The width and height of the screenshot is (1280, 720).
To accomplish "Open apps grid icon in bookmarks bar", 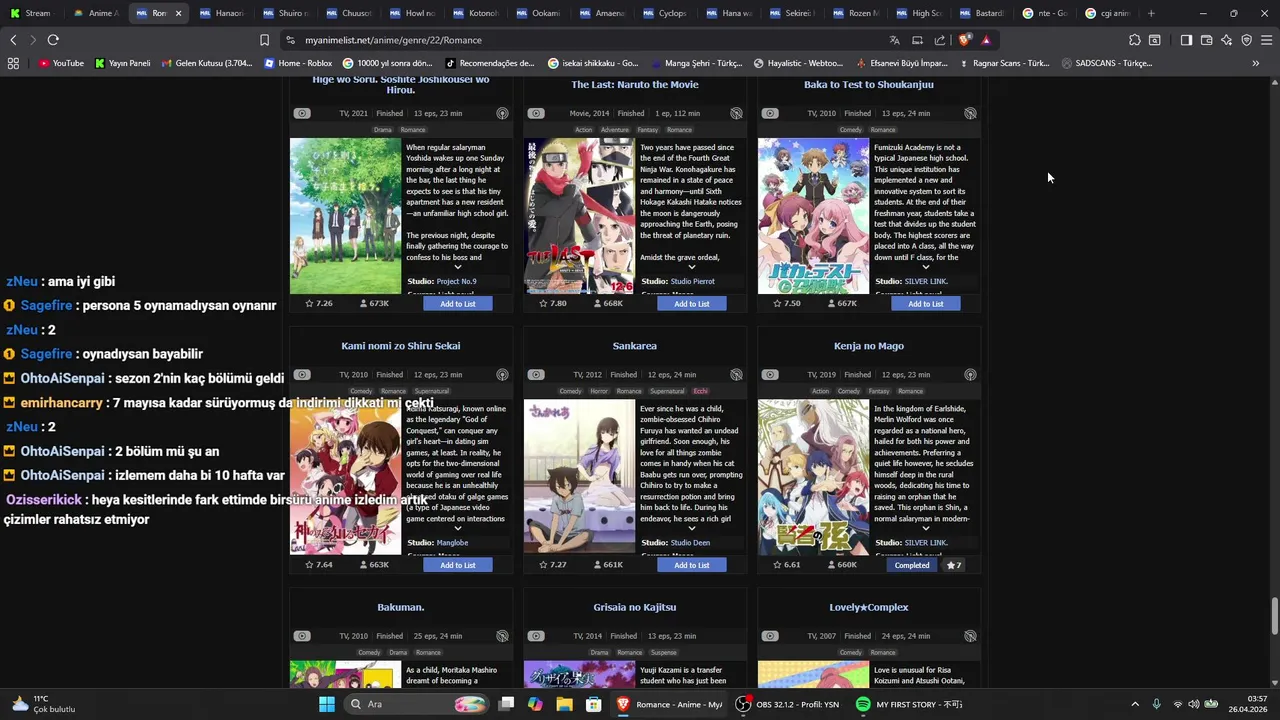I will pos(13,63).
